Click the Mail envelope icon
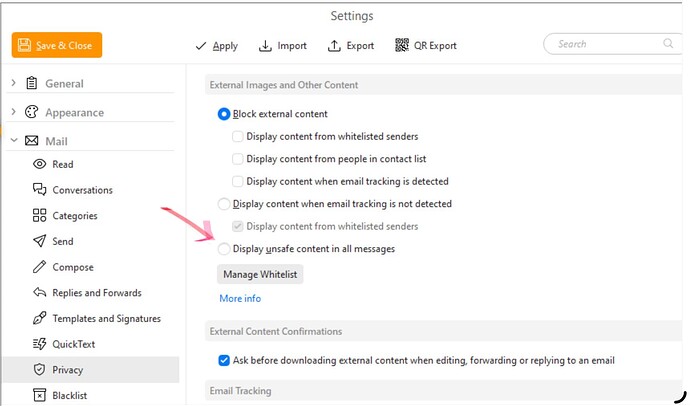 click(x=31, y=141)
